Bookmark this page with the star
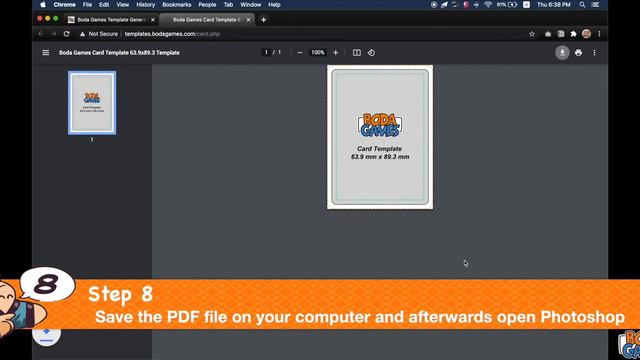The image size is (640, 360). pyautogui.click(x=532, y=34)
